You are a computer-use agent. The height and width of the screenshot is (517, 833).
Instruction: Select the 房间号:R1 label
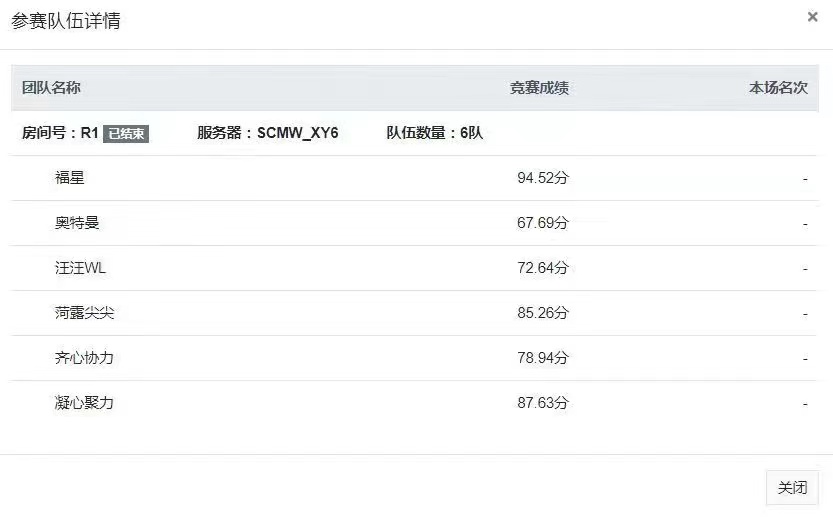coord(60,133)
